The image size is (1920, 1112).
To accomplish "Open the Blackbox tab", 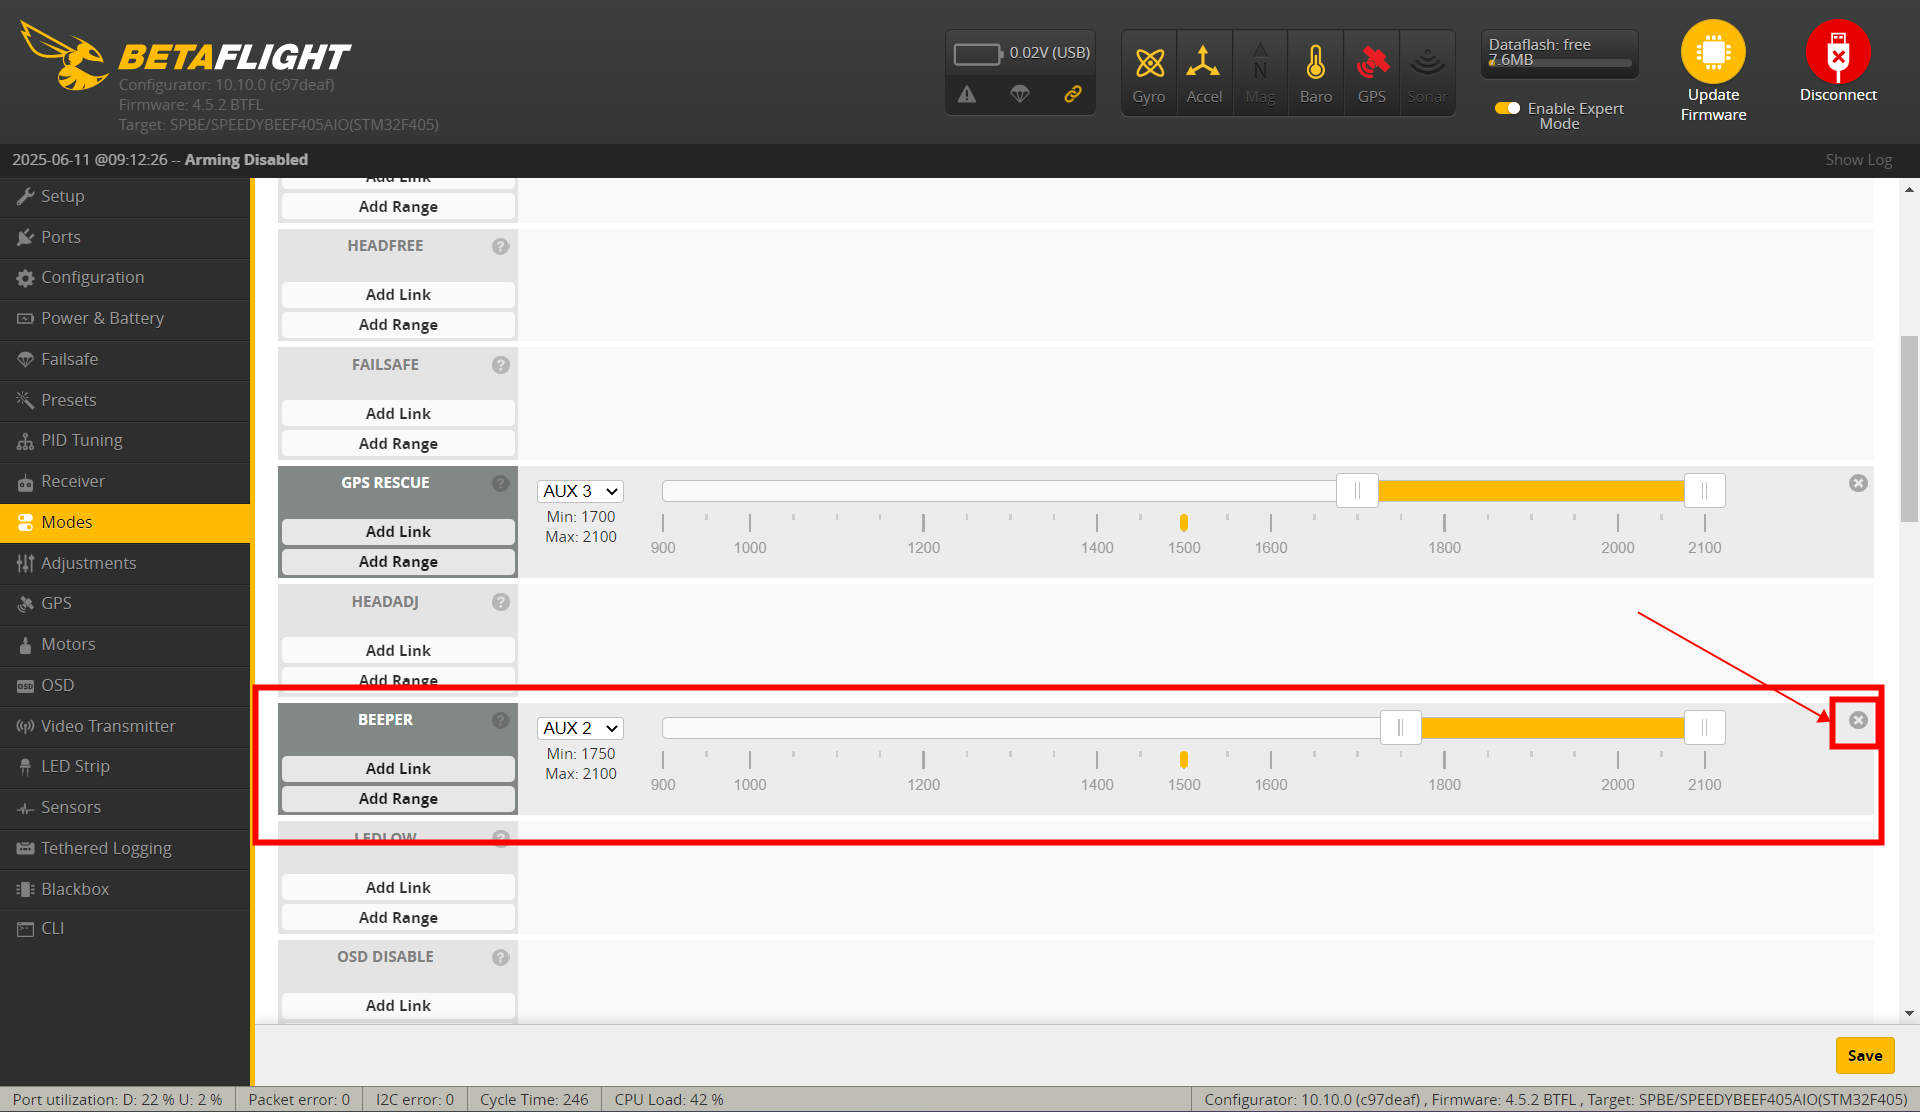I will tap(125, 889).
